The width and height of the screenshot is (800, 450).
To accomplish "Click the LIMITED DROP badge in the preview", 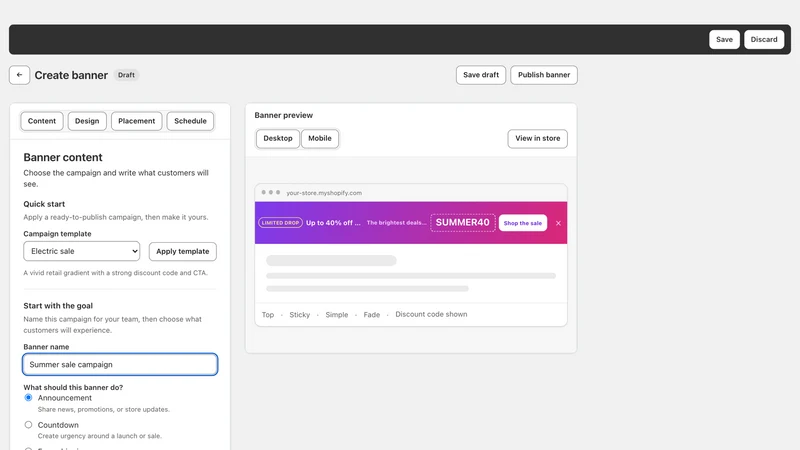I will click(x=281, y=223).
